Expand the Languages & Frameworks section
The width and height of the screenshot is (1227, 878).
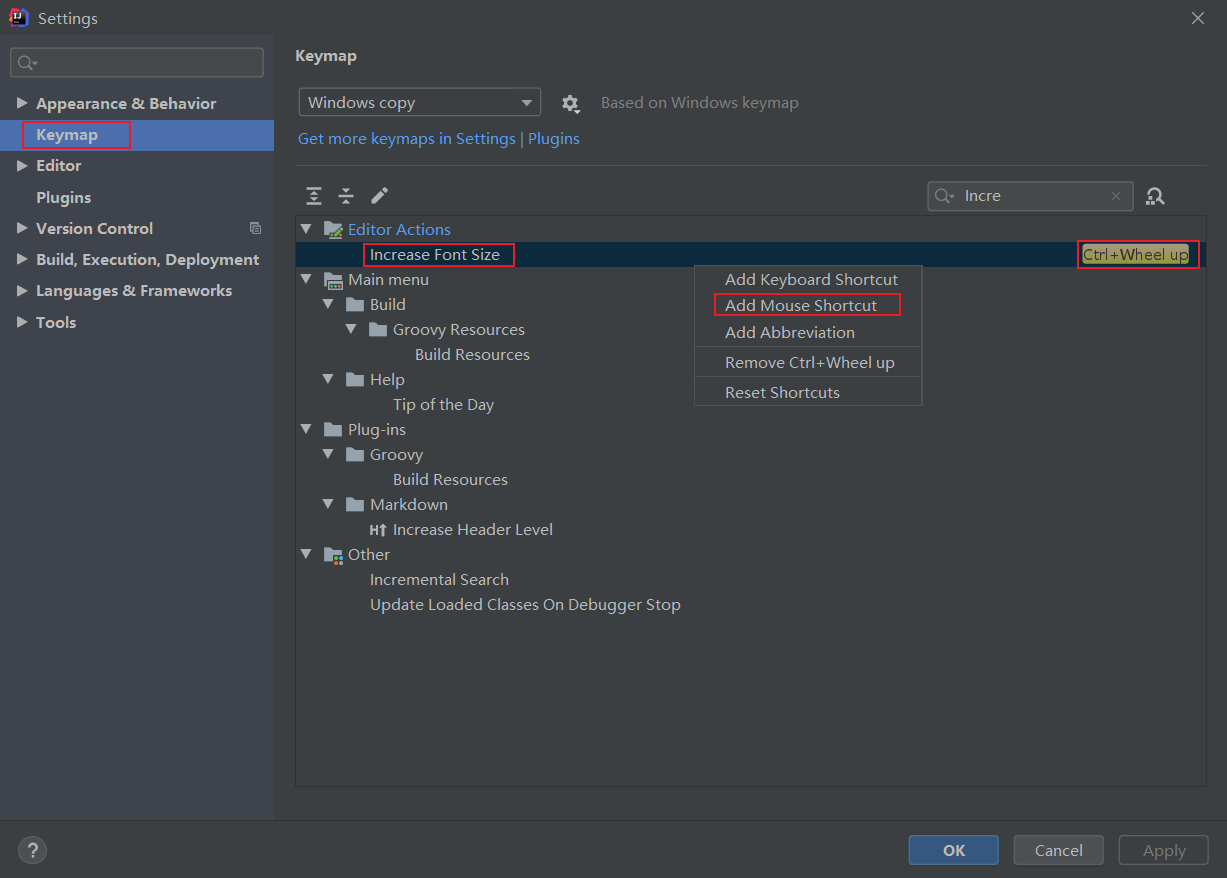coord(22,290)
